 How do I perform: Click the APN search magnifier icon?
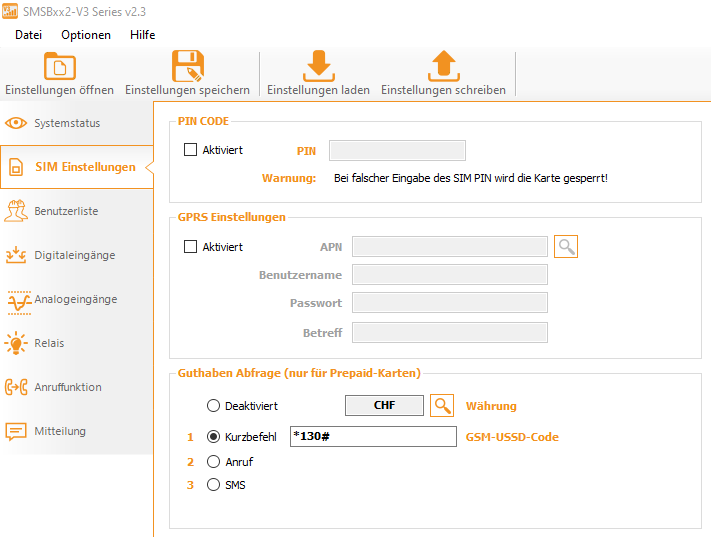pos(566,247)
